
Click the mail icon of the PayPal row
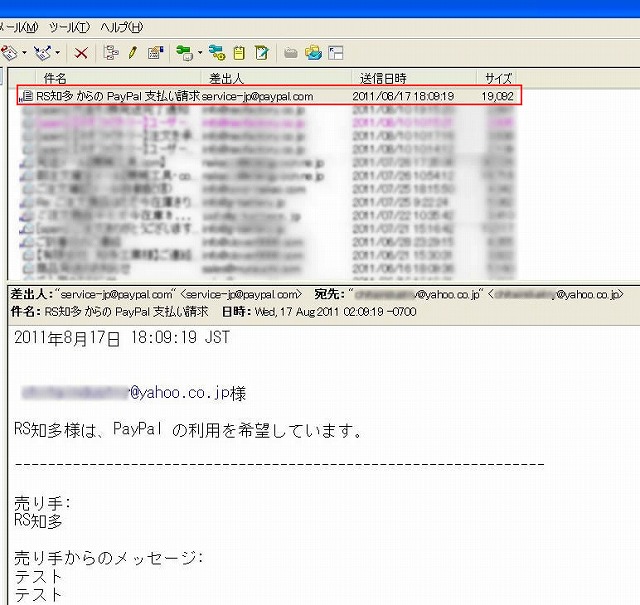27,96
